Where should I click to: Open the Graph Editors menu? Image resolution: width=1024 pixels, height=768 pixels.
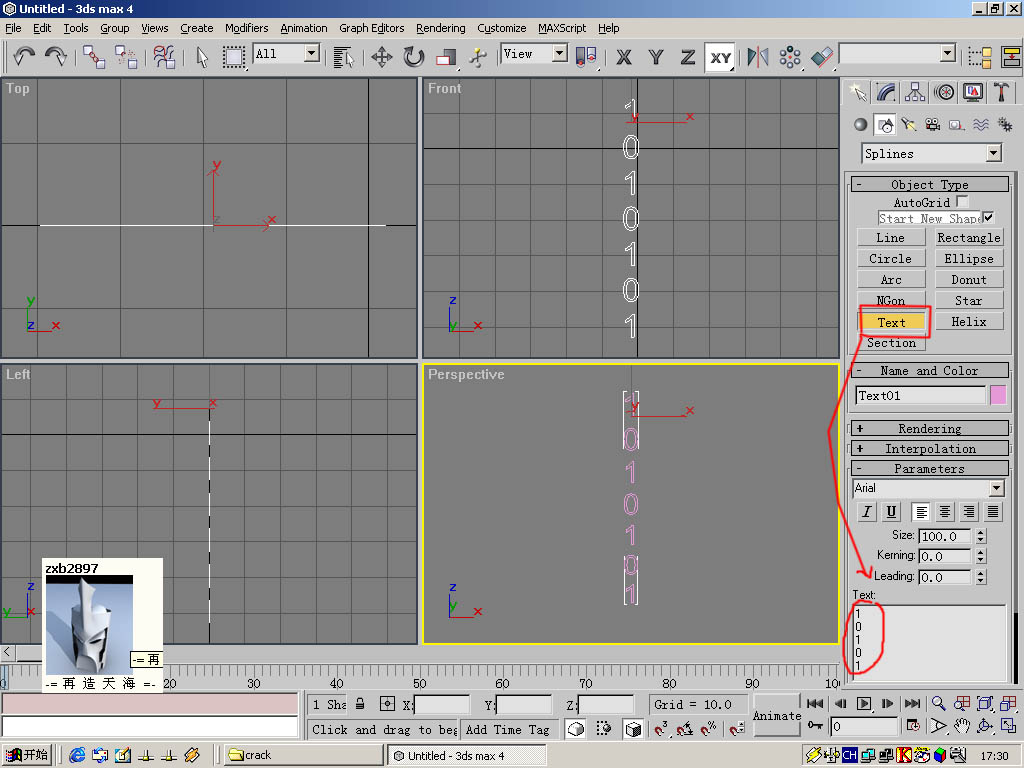point(372,28)
